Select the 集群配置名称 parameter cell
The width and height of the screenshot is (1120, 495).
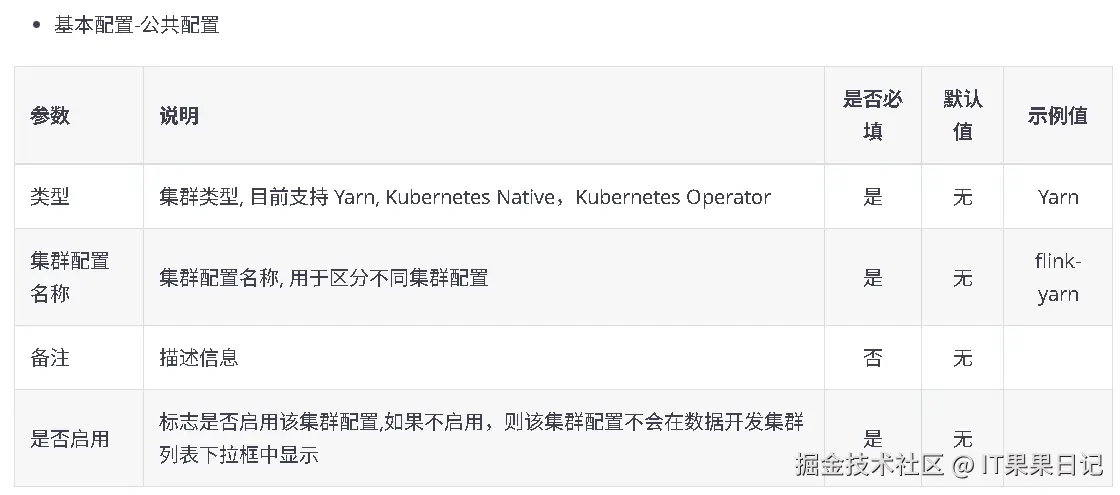point(70,277)
